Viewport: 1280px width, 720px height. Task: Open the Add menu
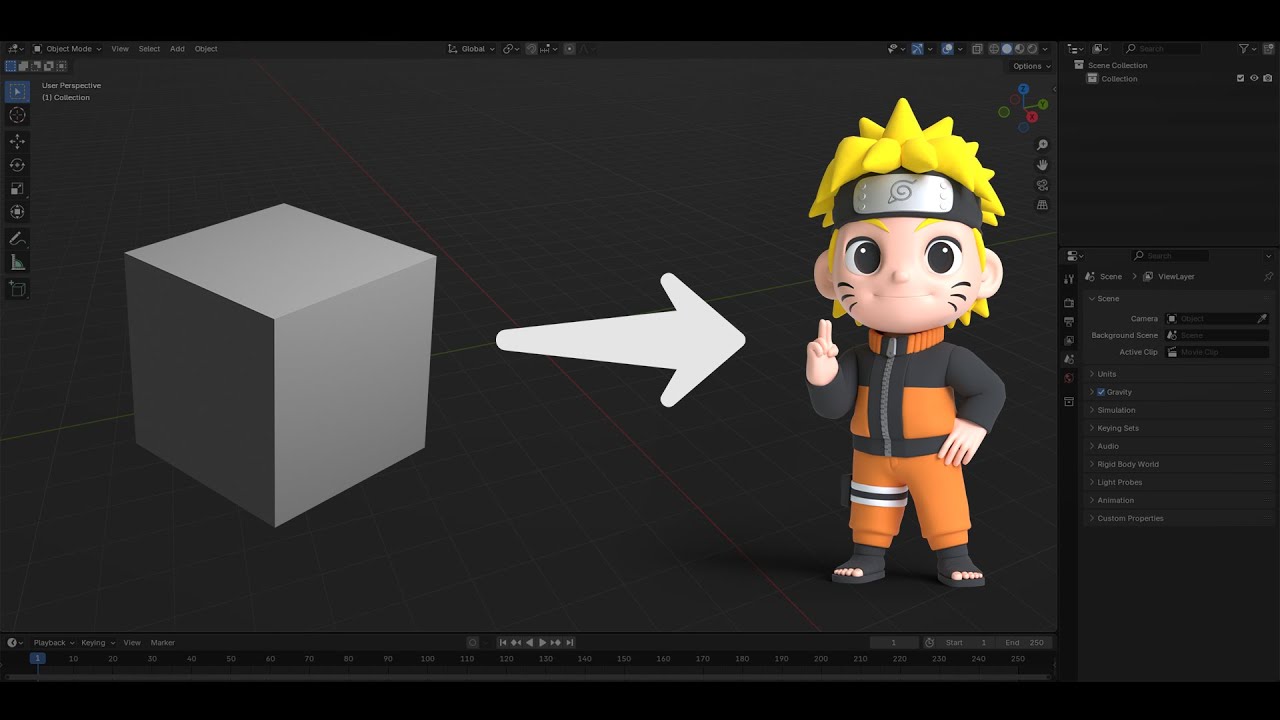[x=177, y=48]
